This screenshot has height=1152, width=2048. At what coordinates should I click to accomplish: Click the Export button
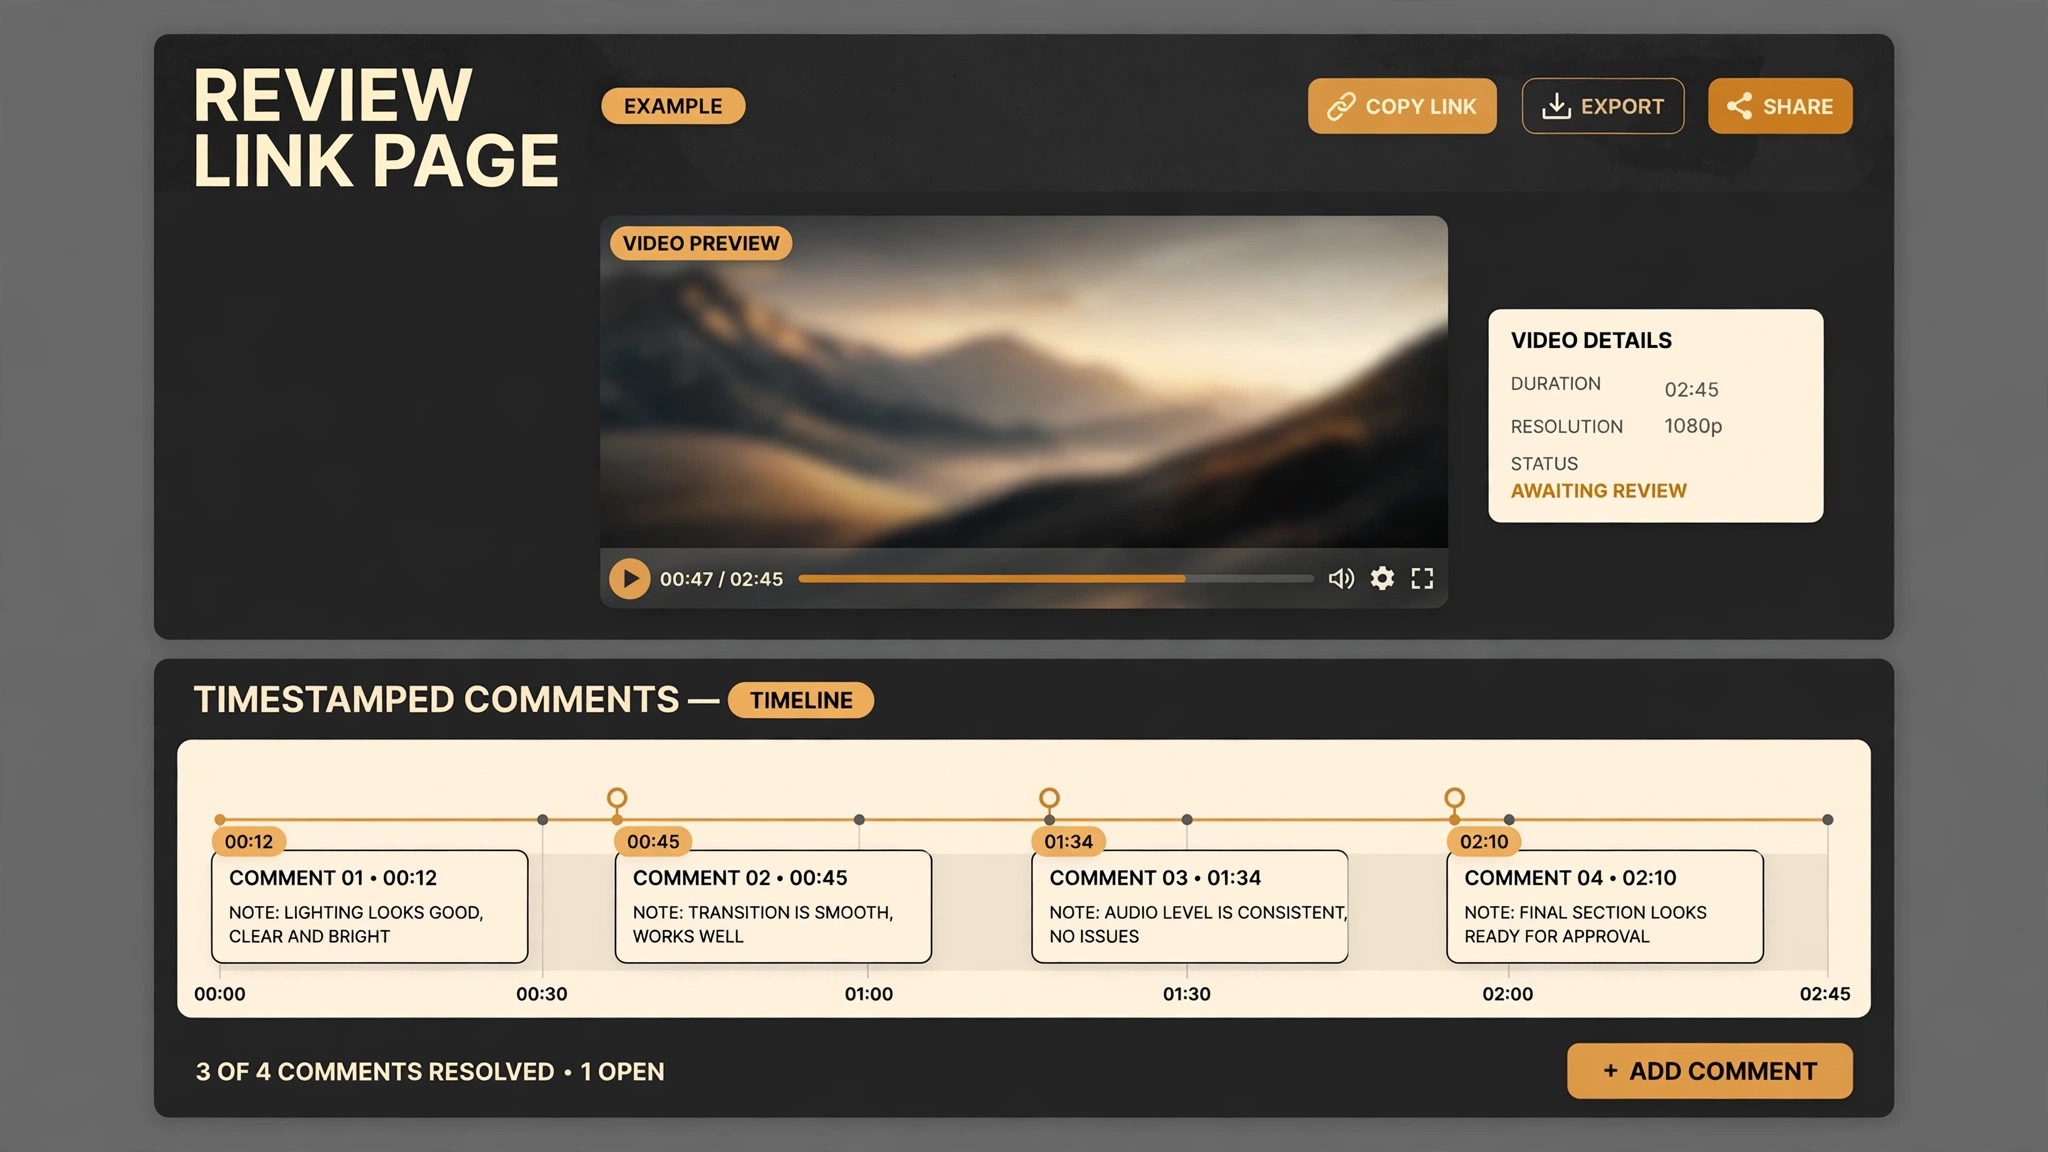pos(1603,106)
